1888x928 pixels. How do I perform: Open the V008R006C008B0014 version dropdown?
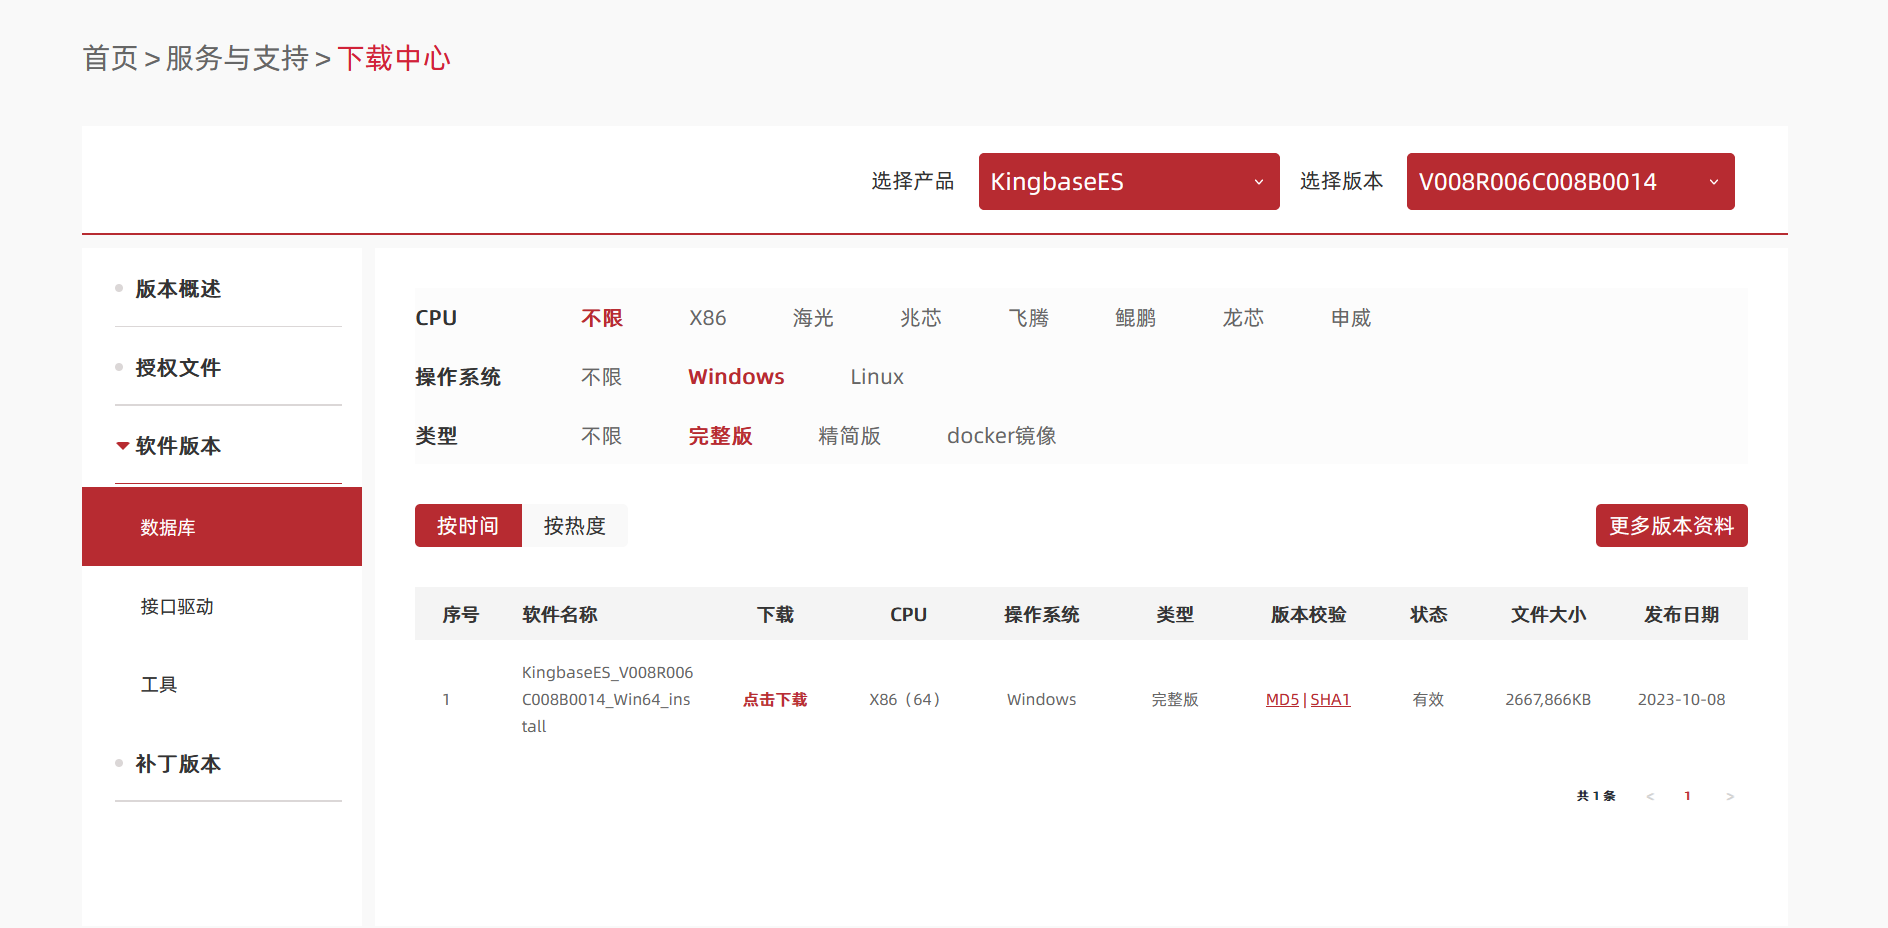pyautogui.click(x=1570, y=181)
